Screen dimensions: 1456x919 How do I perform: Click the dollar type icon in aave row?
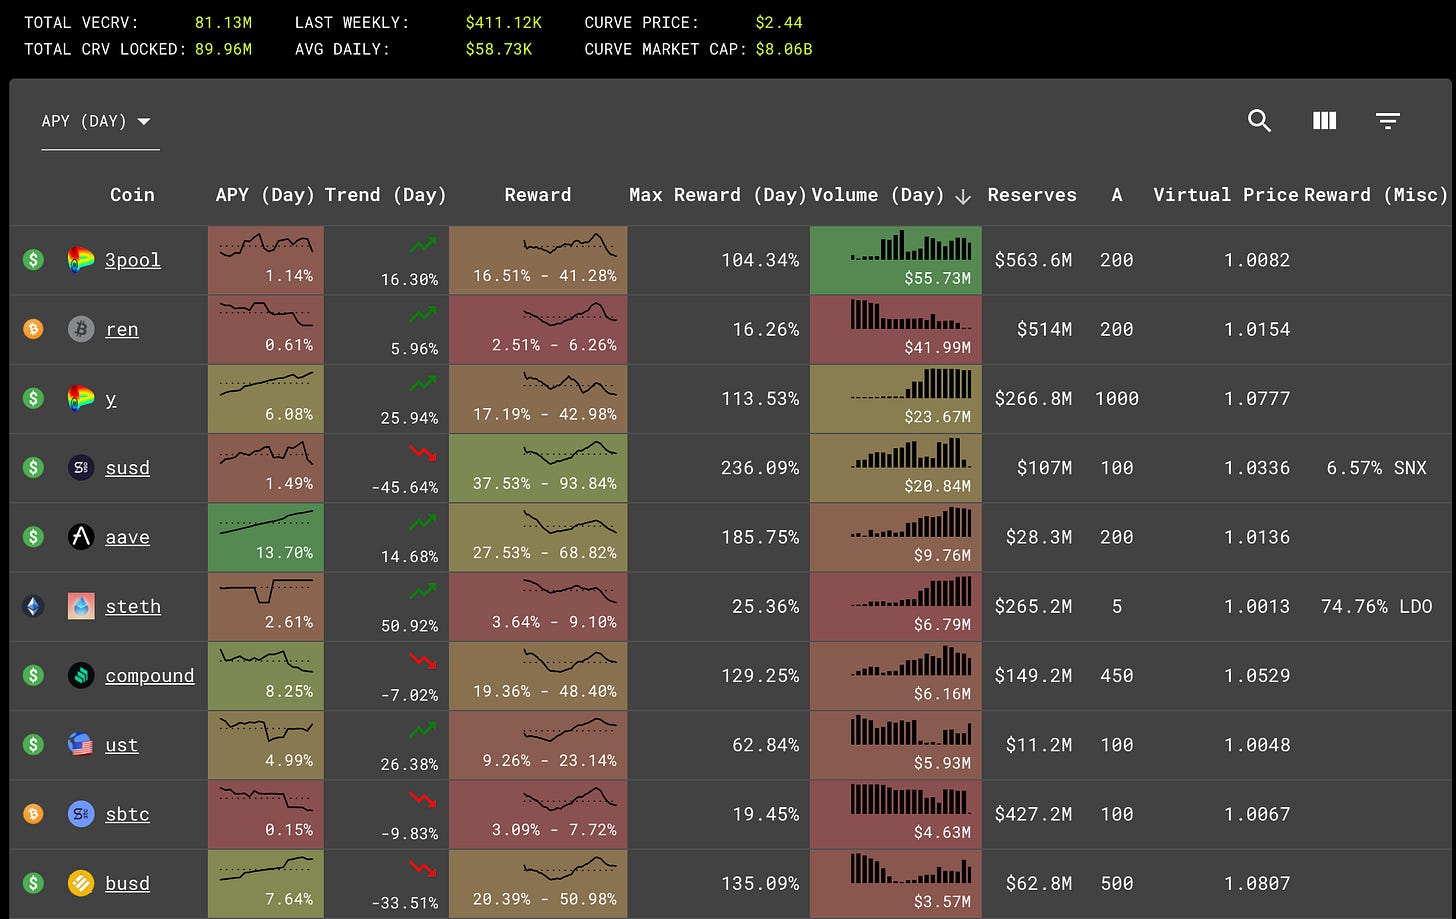click(x=33, y=537)
